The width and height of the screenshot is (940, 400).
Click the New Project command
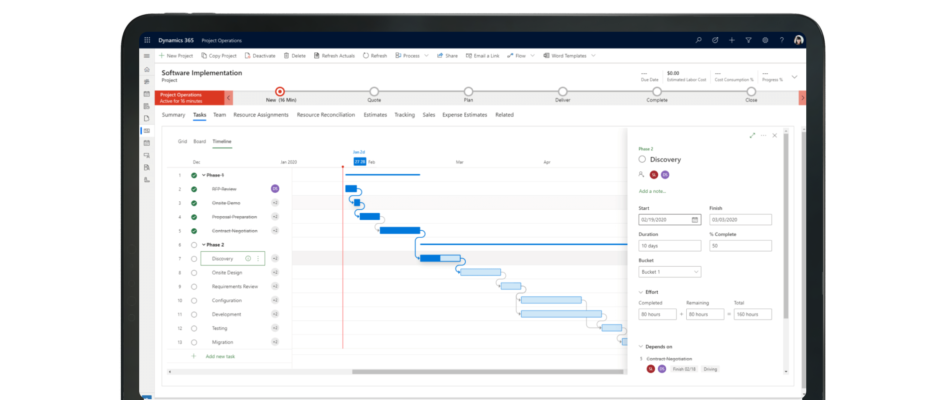point(176,56)
